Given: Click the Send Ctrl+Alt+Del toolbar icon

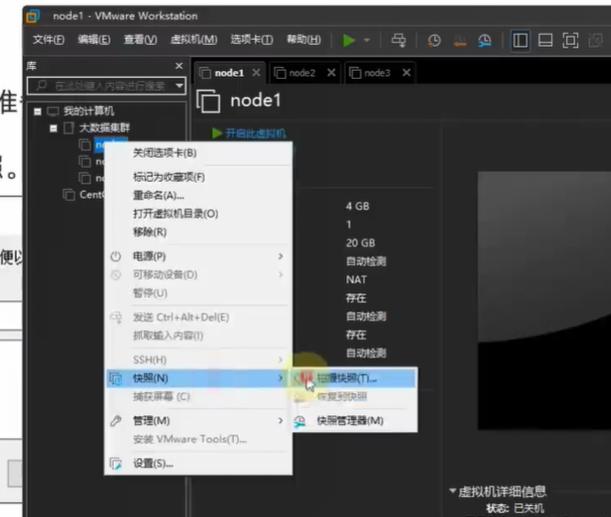Looking at the screenshot, I should [x=398, y=40].
